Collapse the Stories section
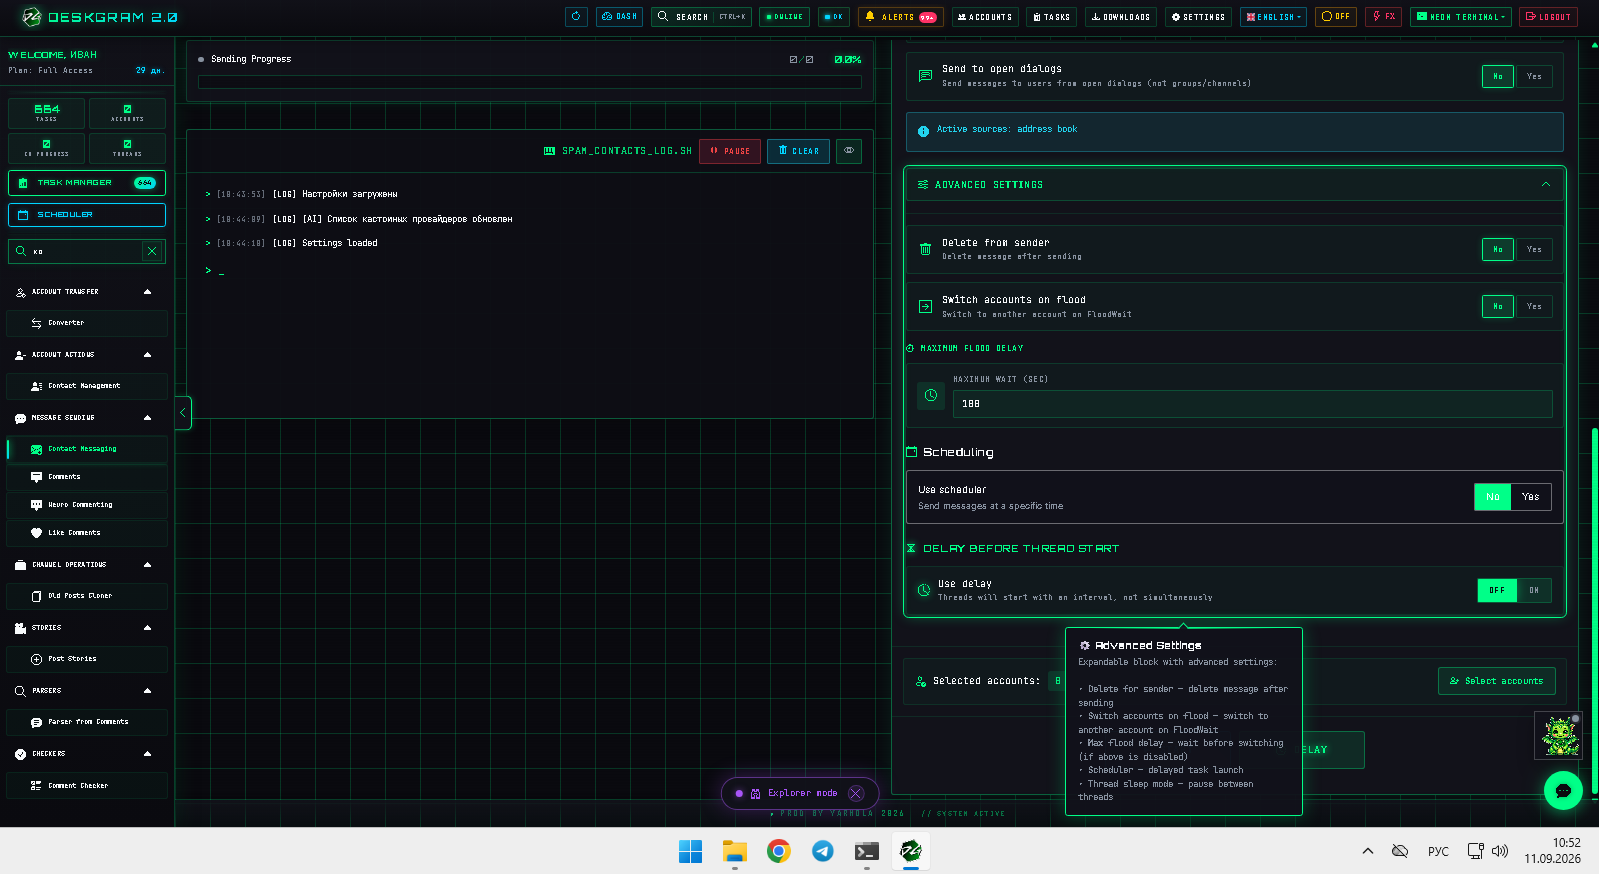The image size is (1599, 874). coord(147,628)
